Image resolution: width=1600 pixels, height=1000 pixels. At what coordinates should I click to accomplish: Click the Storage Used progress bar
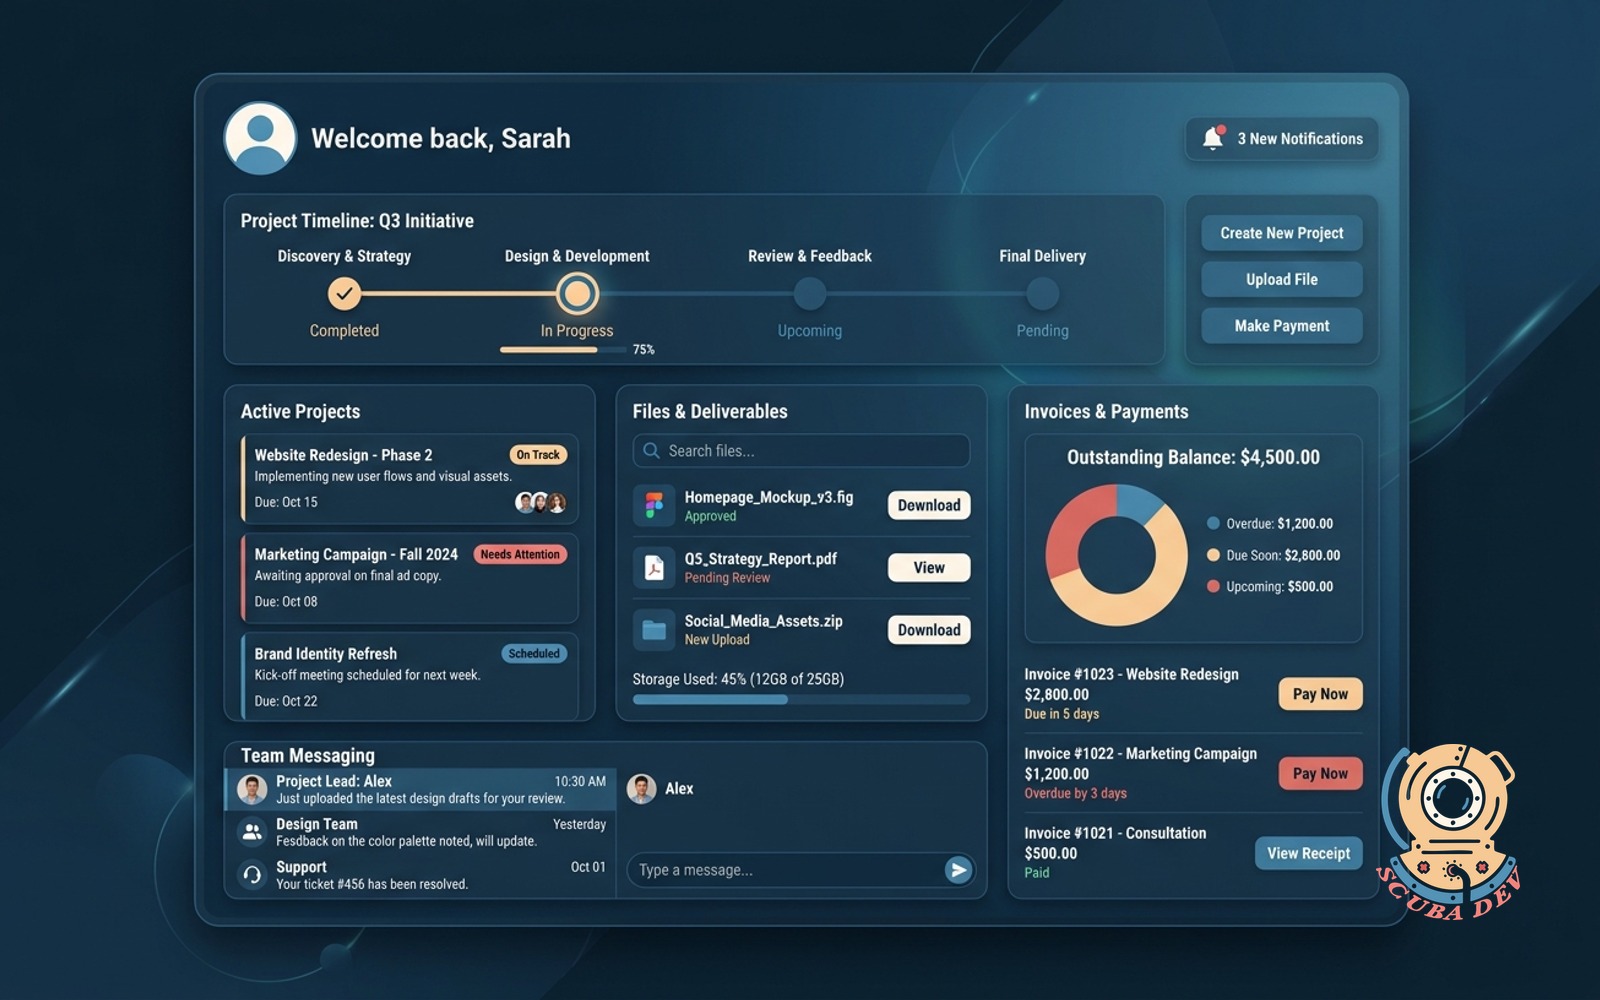801,700
